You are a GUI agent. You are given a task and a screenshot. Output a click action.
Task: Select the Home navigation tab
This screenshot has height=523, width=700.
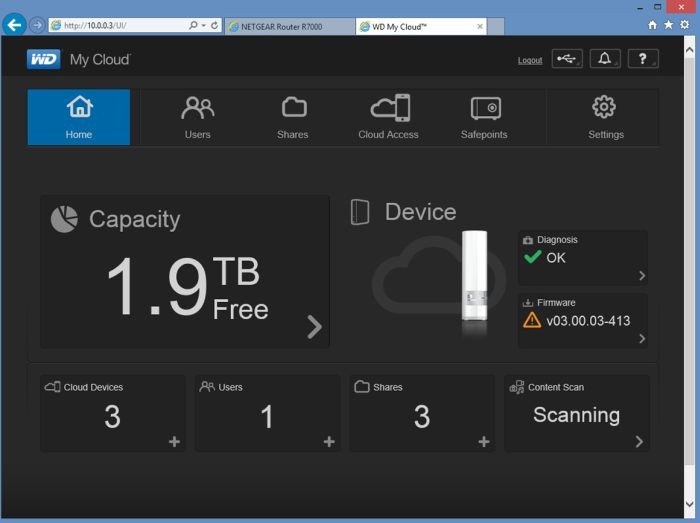click(x=79, y=117)
